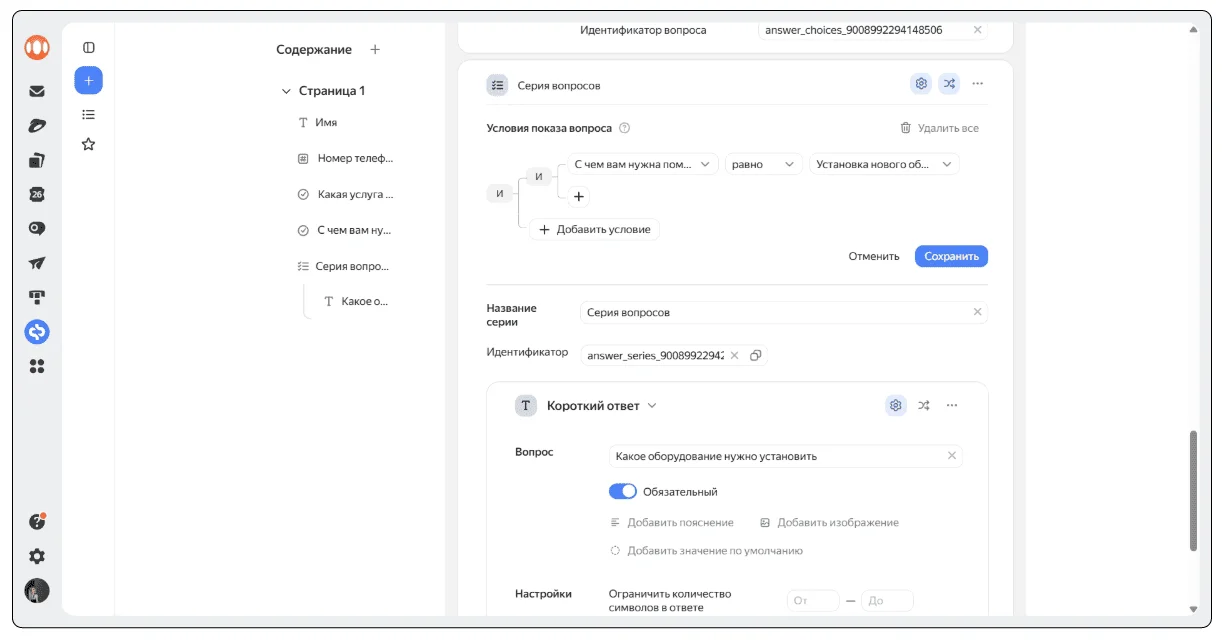Click Добавить значение по умолчанию link
This screenshot has width=1222, height=643.
tap(706, 550)
